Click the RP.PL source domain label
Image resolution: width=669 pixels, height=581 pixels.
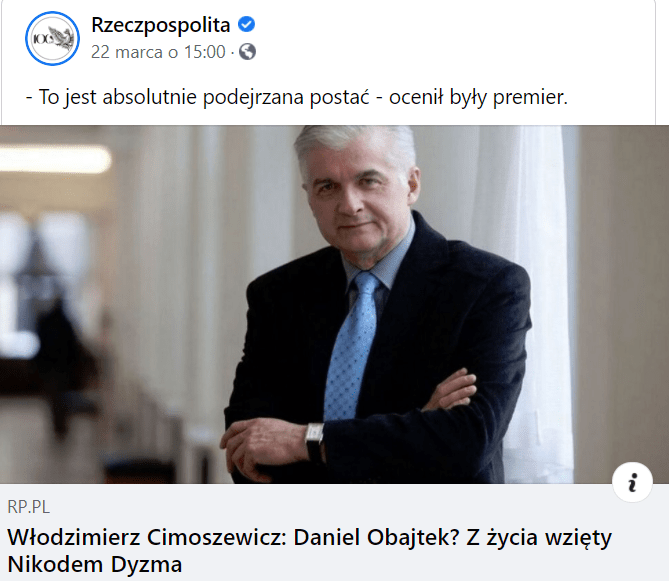click(29, 507)
